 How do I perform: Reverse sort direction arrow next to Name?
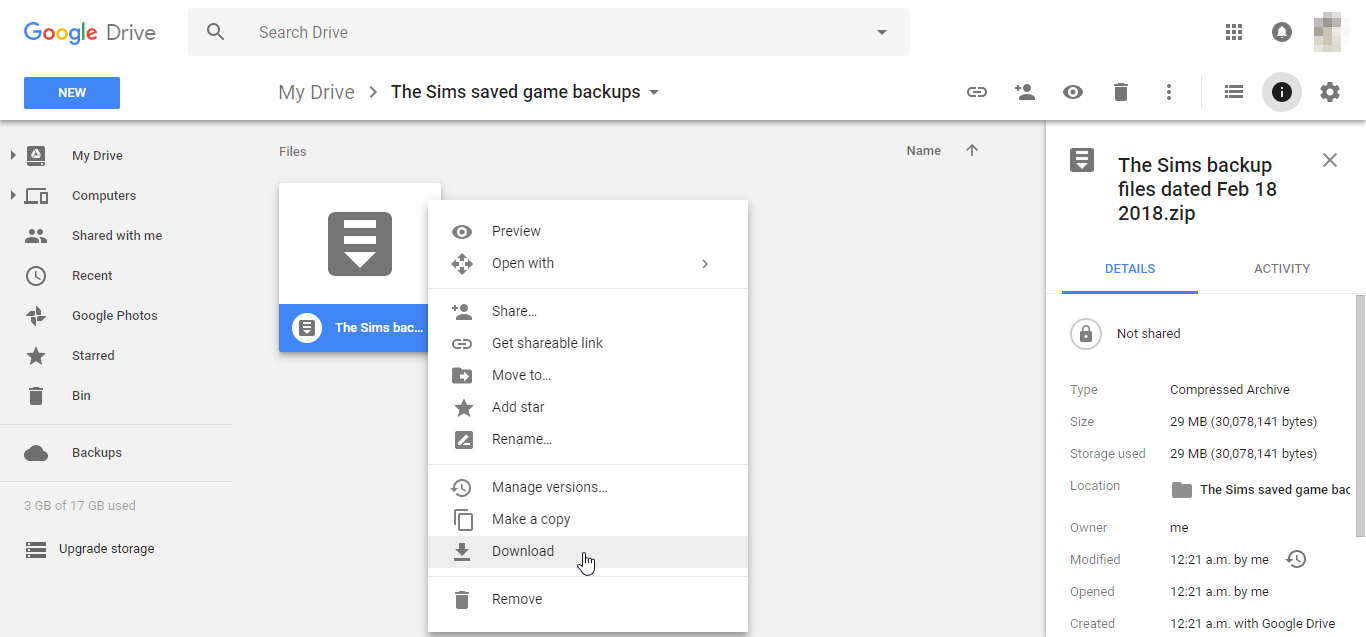(972, 150)
